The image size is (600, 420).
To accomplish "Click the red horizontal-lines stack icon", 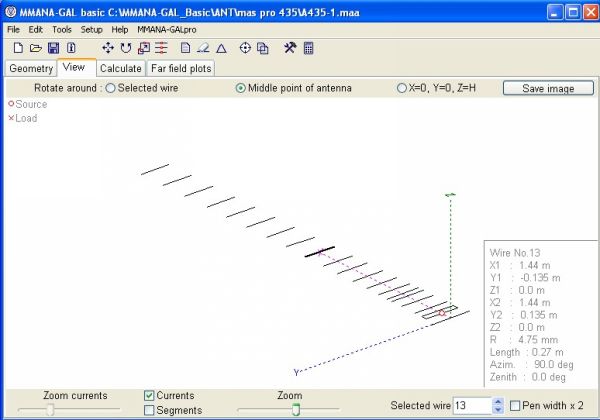I will point(161,48).
